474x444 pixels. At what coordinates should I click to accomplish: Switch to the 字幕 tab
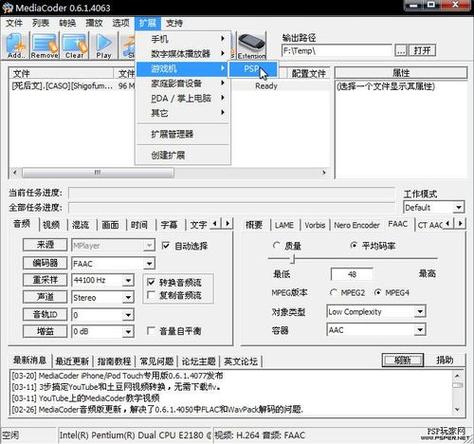pos(169,225)
